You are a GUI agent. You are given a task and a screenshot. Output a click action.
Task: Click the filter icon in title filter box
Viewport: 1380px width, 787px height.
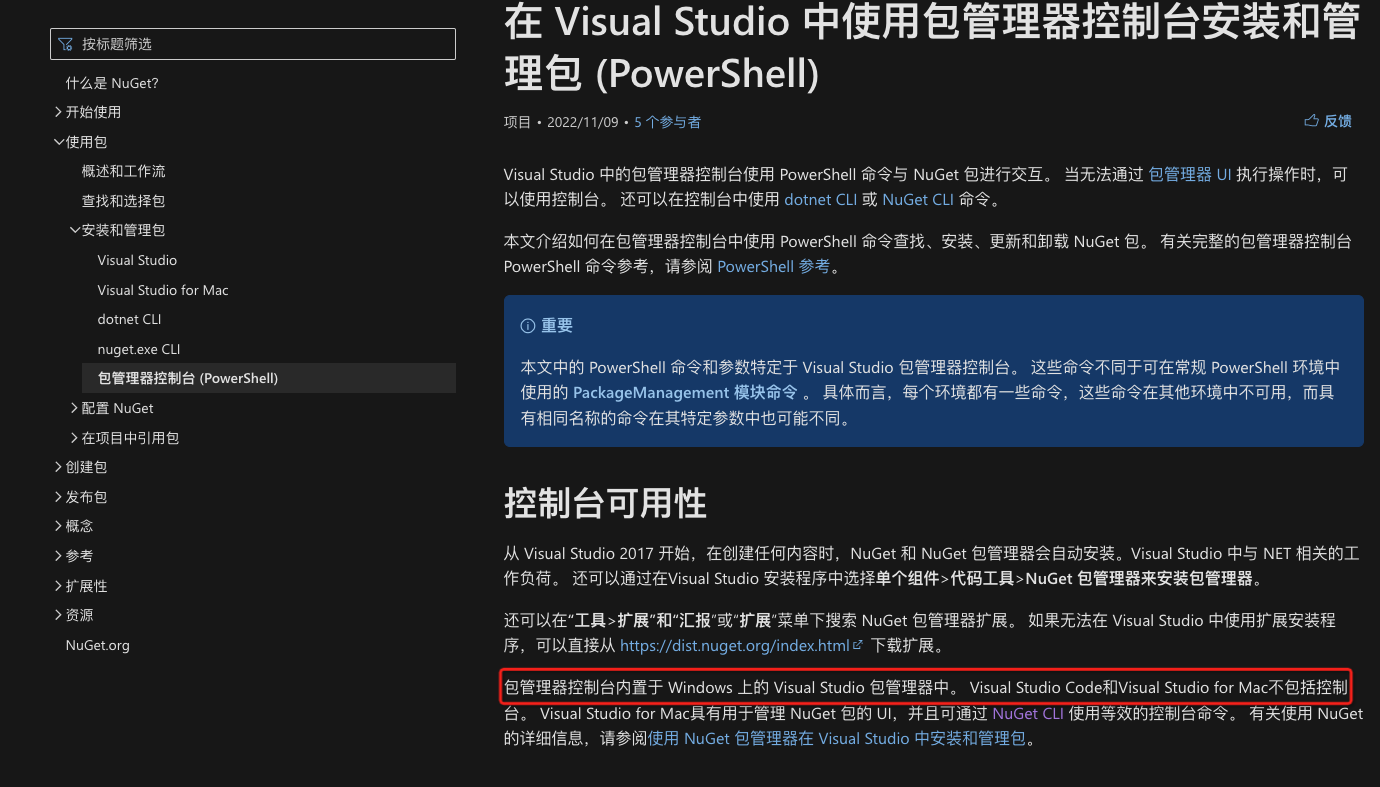point(66,44)
